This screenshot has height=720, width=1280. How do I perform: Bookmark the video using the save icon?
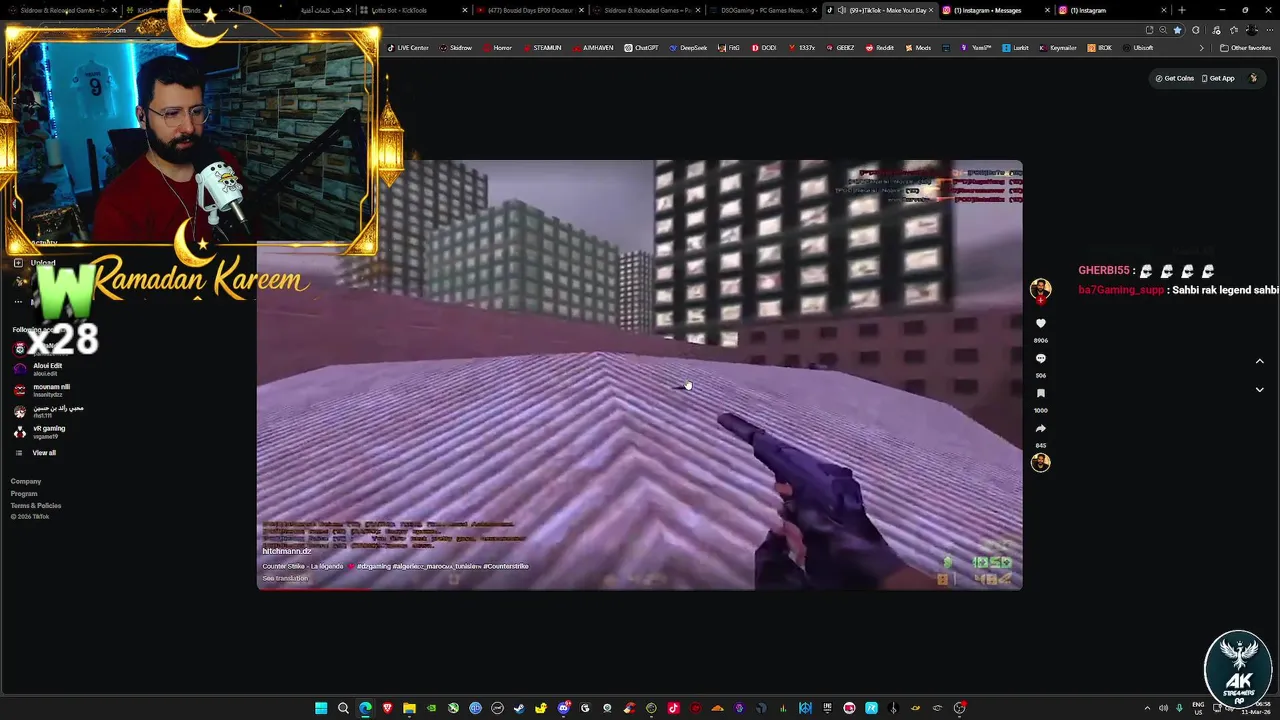pyautogui.click(x=1040, y=393)
